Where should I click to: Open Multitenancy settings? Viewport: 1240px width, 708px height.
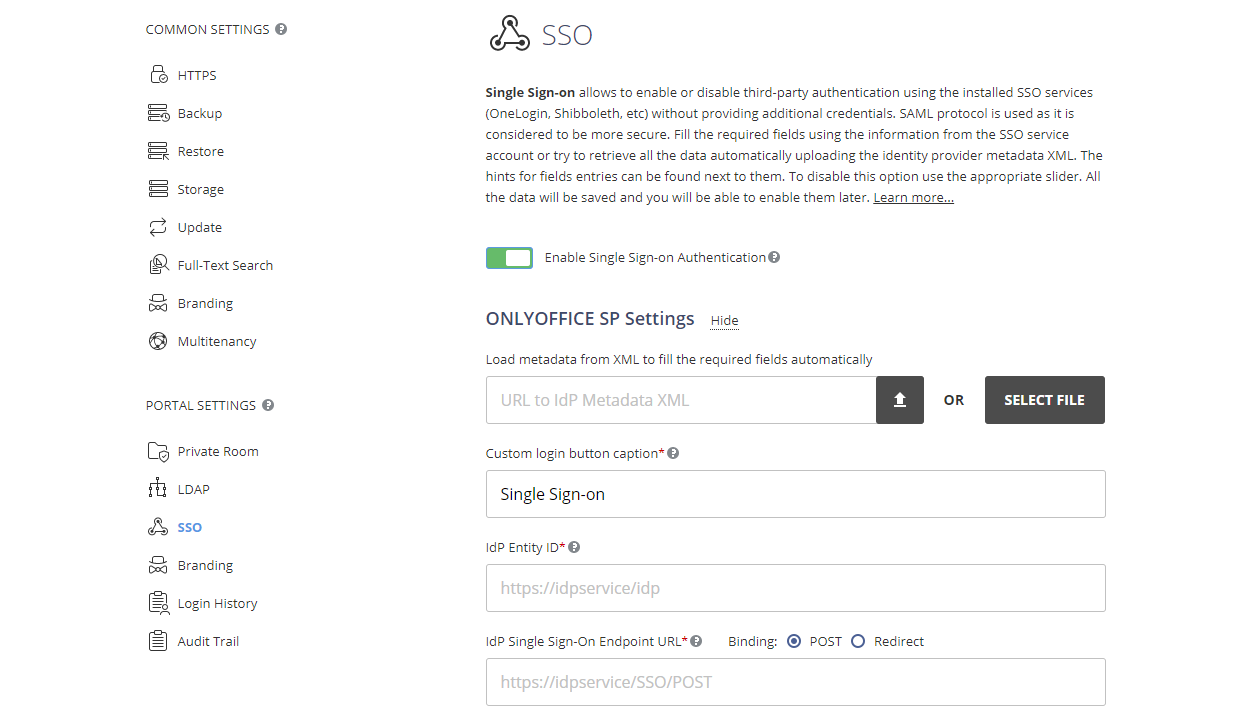(217, 341)
